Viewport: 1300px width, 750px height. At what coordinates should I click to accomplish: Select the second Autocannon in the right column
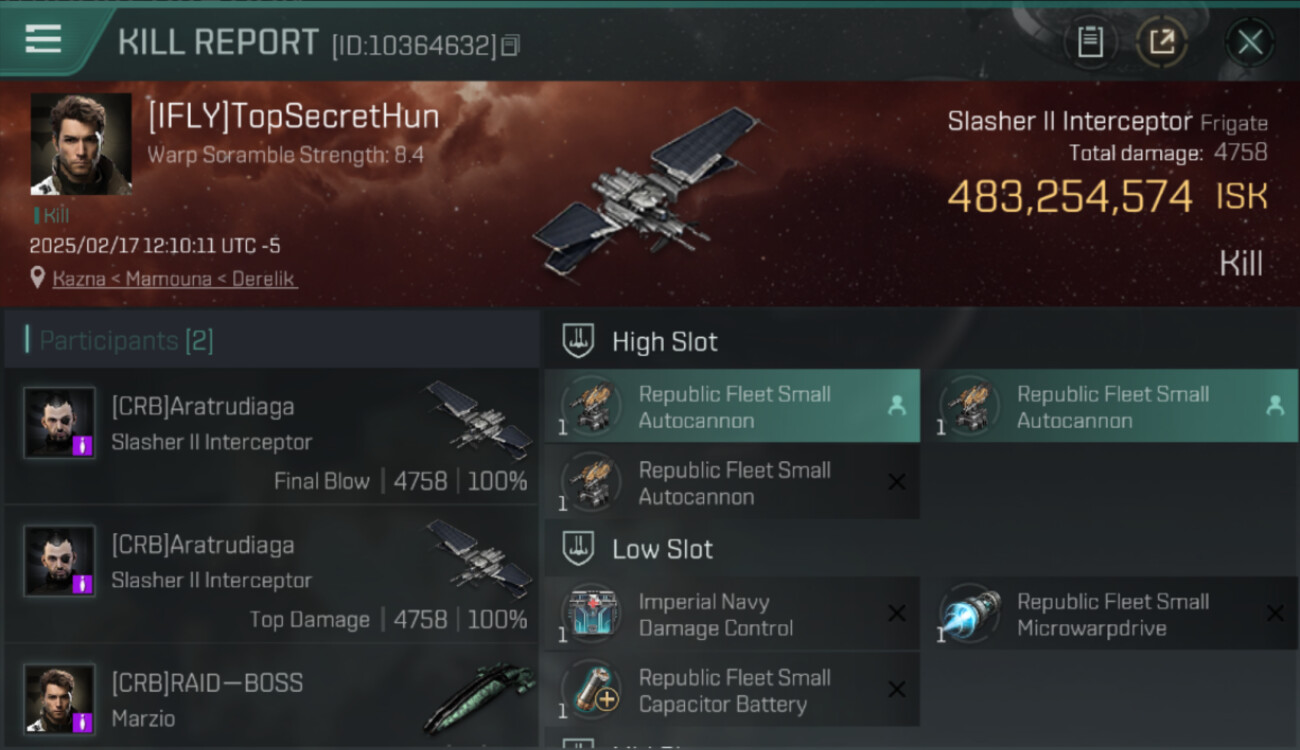[x=1111, y=406]
